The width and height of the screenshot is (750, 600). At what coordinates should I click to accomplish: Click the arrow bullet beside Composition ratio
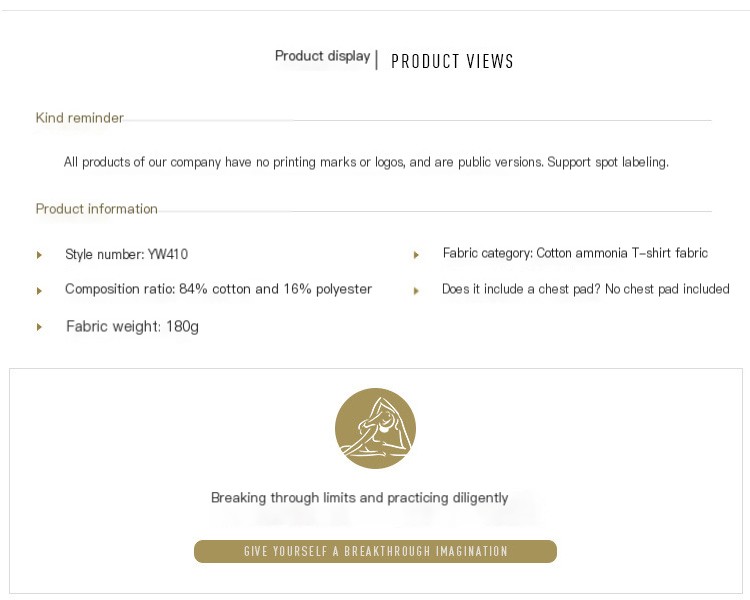pyautogui.click(x=39, y=291)
